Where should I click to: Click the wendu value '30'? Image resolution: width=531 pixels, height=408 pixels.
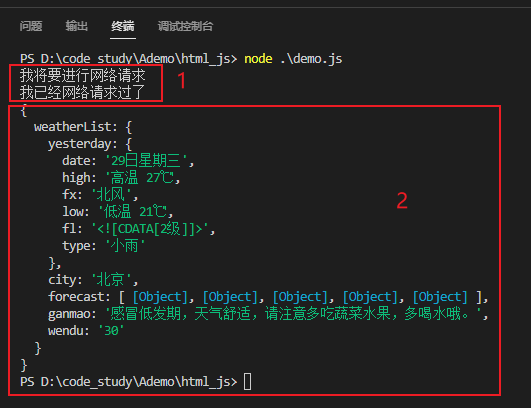pyautogui.click(x=111, y=331)
